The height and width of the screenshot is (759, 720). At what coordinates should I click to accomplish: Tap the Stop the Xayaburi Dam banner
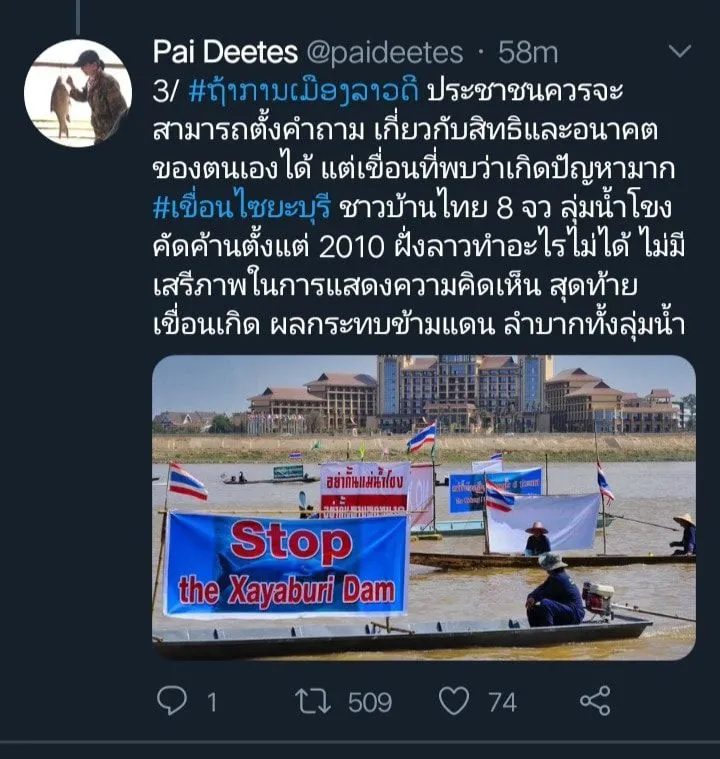click(286, 564)
